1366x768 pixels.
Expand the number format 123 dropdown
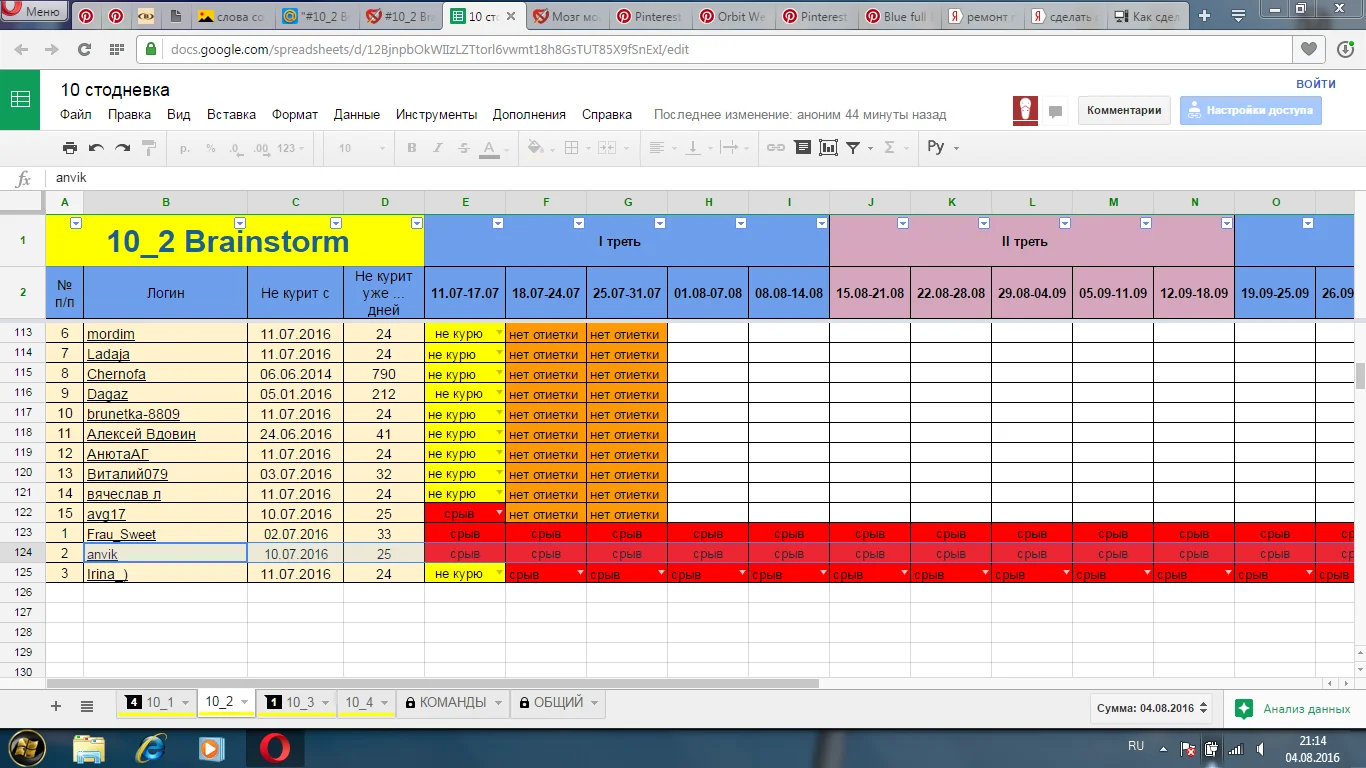(x=290, y=148)
